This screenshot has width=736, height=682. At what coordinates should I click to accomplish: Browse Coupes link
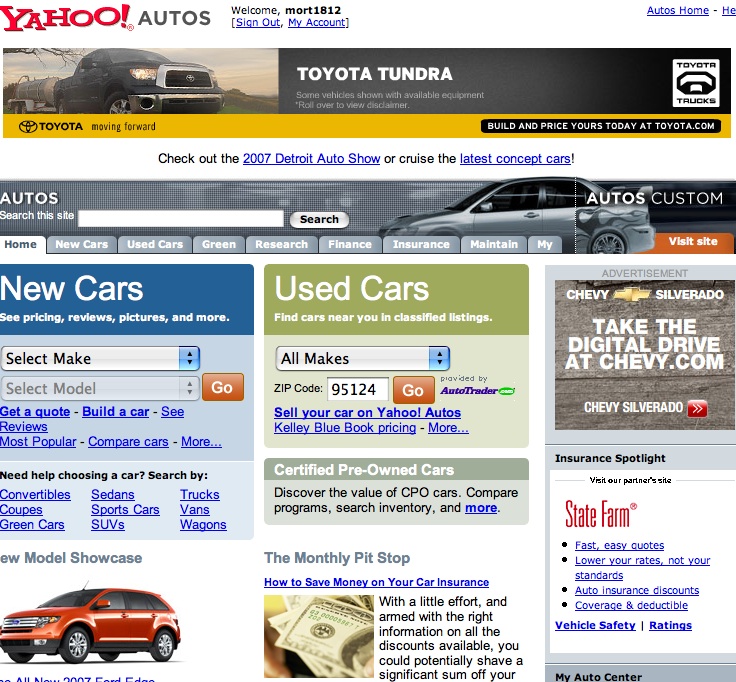(x=21, y=510)
